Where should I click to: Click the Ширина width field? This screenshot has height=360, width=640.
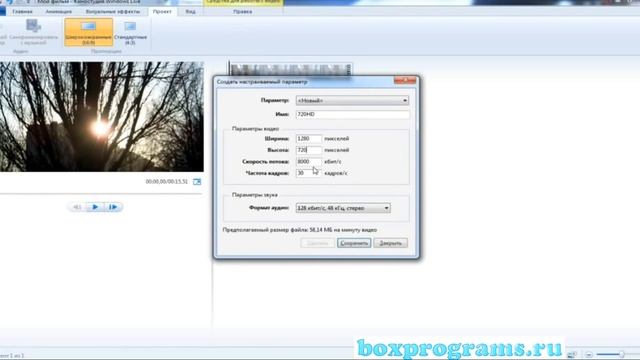pyautogui.click(x=309, y=139)
